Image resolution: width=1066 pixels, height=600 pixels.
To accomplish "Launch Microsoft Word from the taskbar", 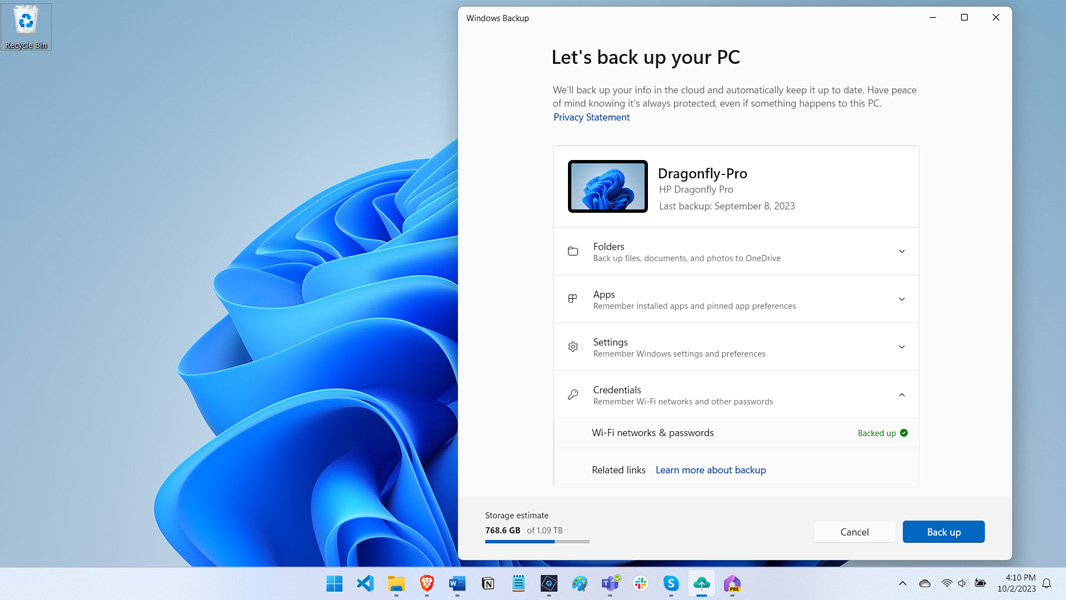I will coord(458,583).
